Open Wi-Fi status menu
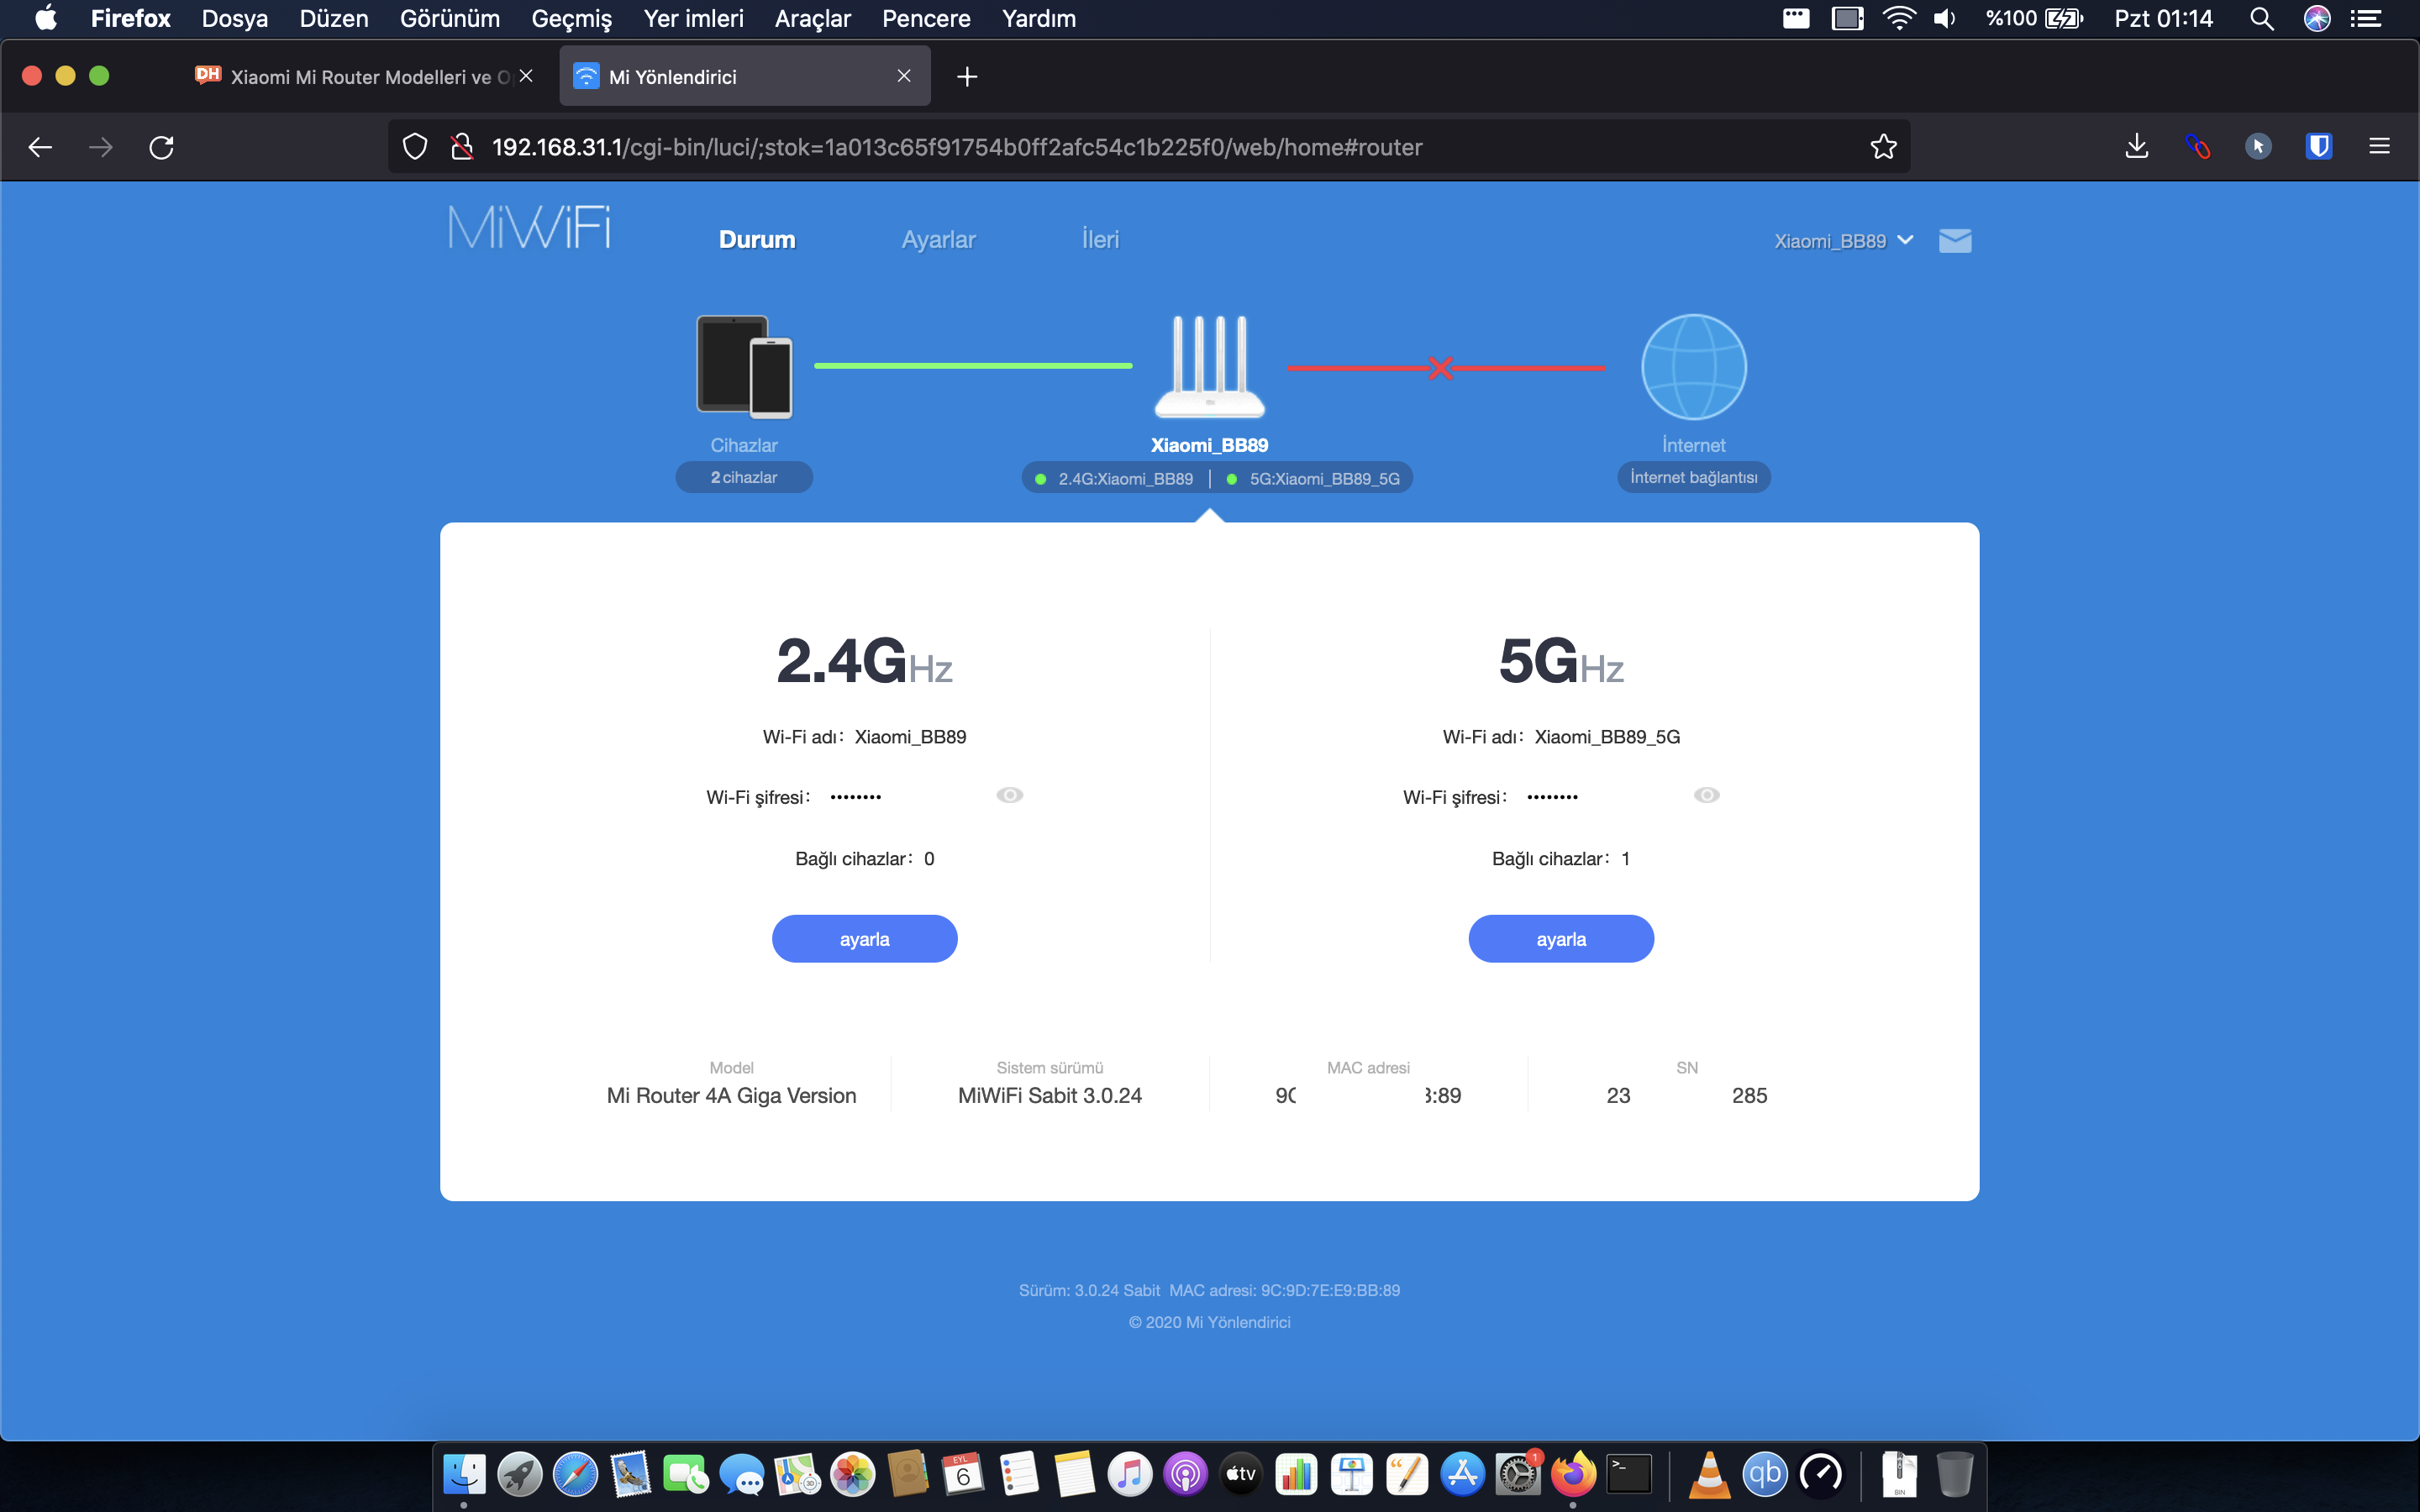 pyautogui.click(x=1898, y=19)
